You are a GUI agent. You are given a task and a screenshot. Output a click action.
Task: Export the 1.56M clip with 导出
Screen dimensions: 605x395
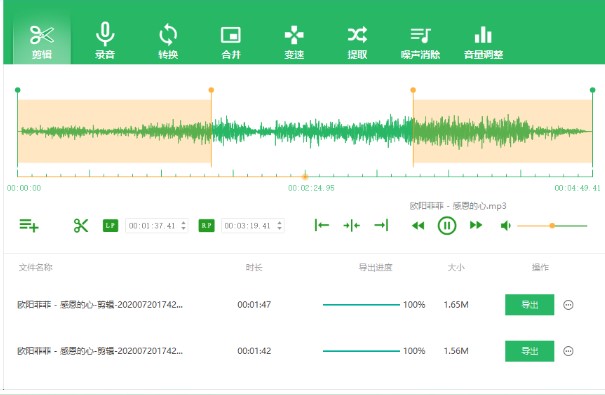[529, 351]
